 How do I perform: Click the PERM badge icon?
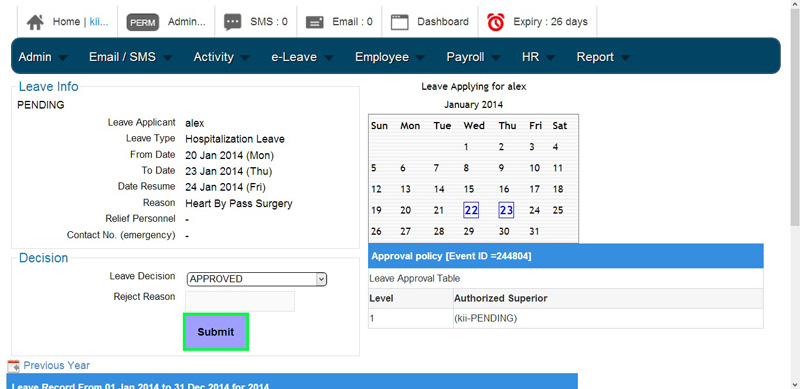click(143, 22)
